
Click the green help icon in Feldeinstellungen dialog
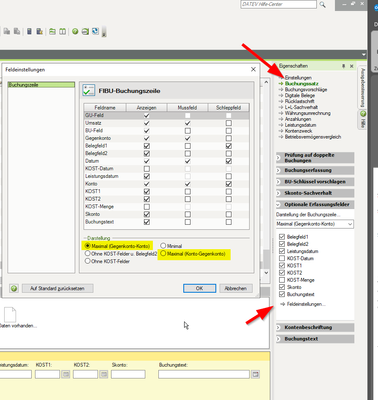[x=14, y=288]
